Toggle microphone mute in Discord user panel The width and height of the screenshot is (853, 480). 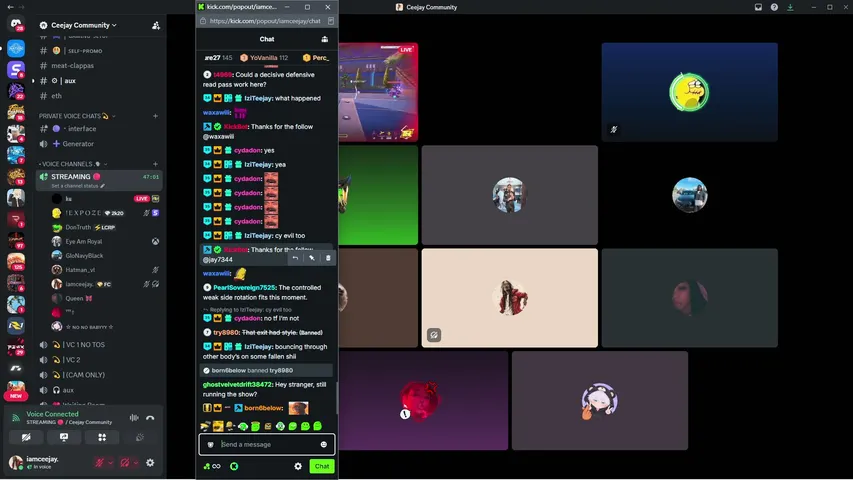[99, 463]
